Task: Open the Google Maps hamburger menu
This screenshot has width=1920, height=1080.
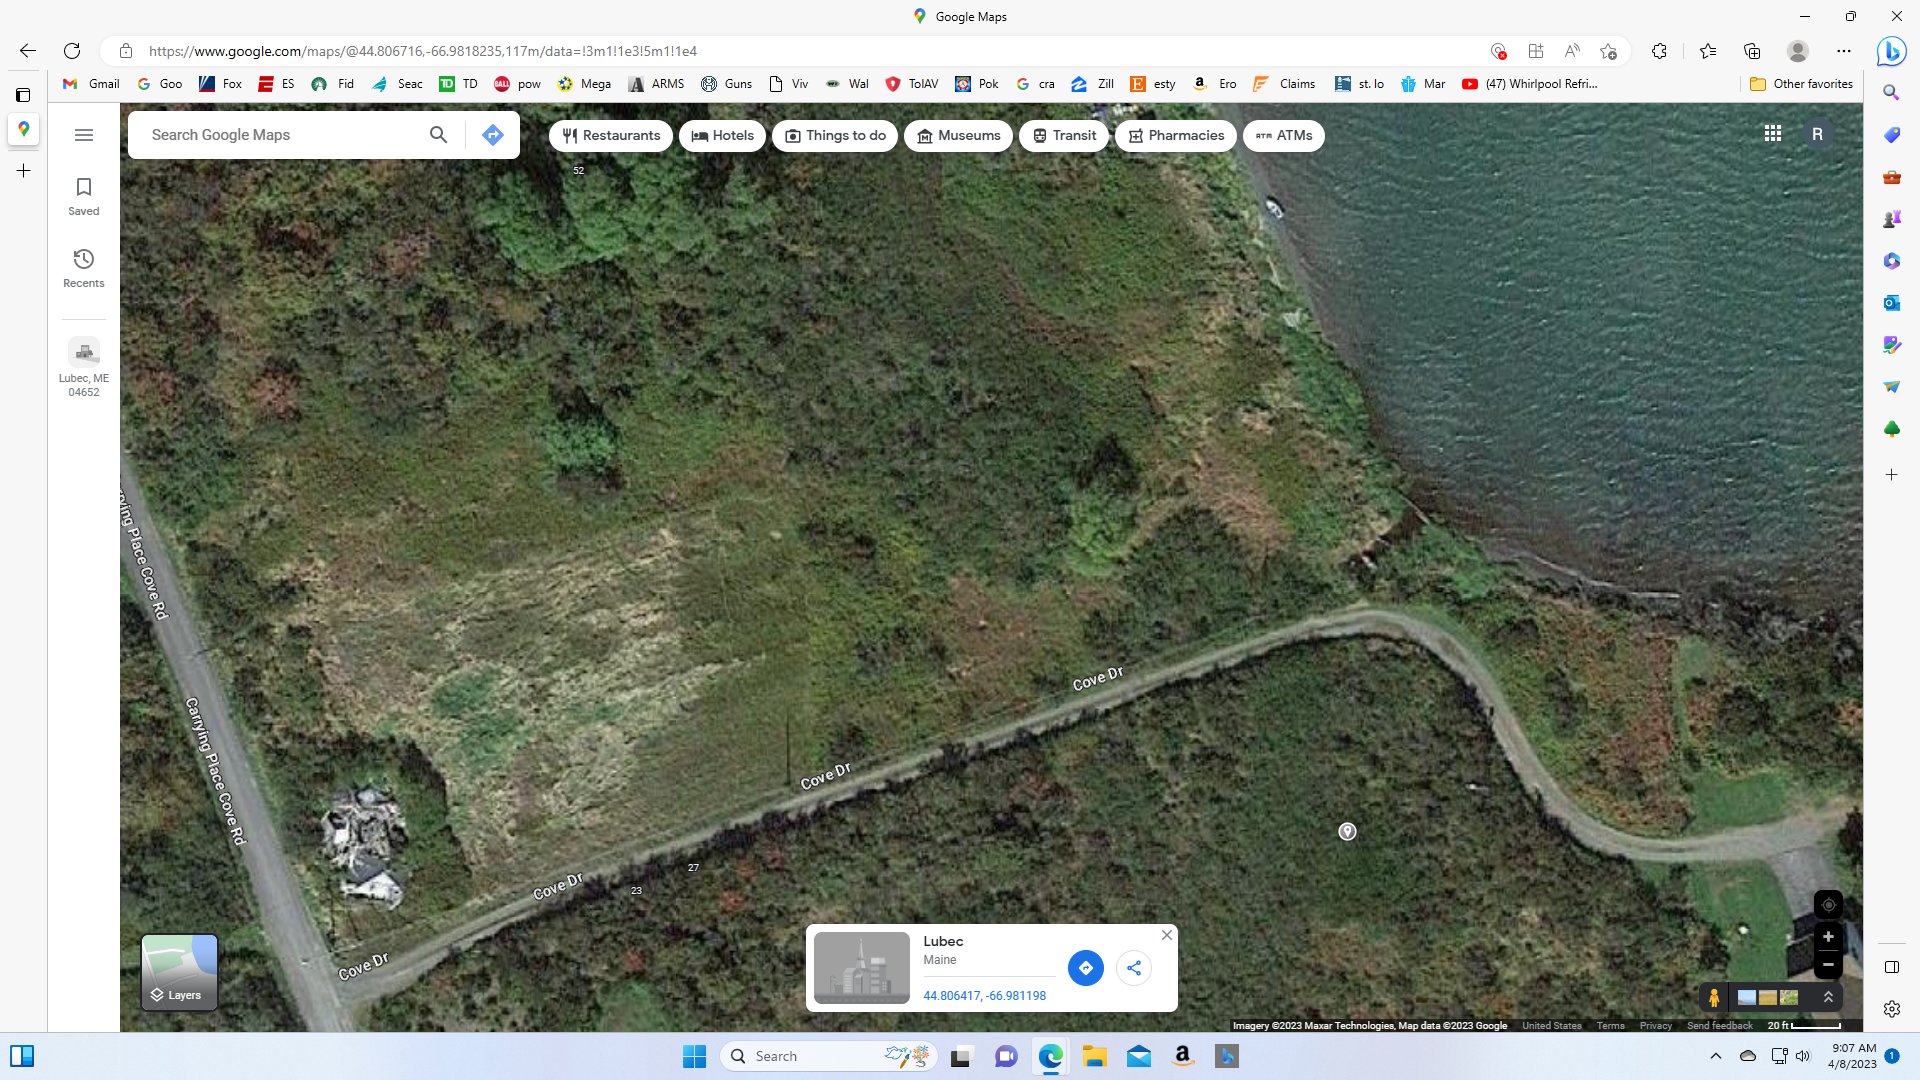Action: click(x=84, y=135)
